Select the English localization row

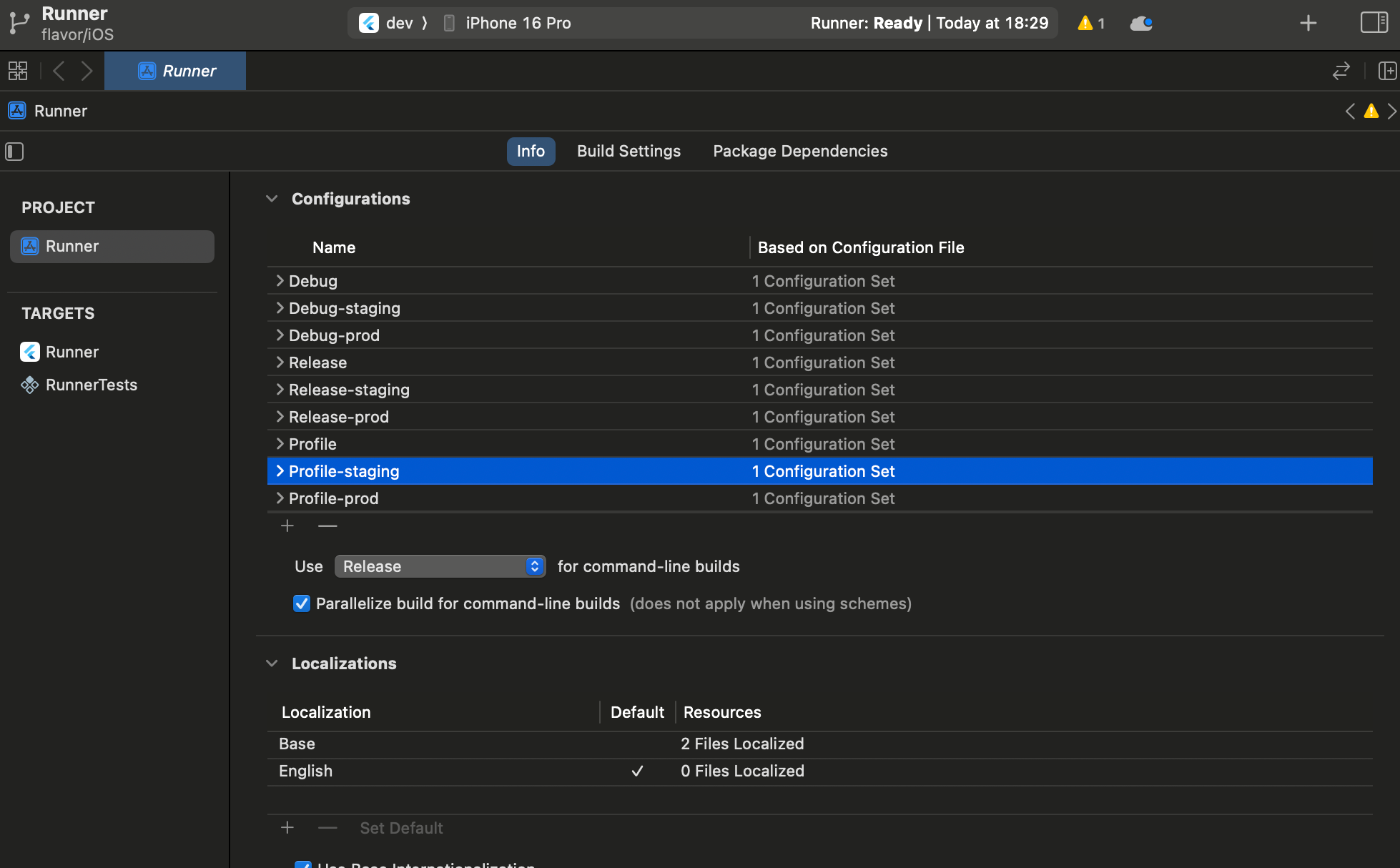point(819,771)
